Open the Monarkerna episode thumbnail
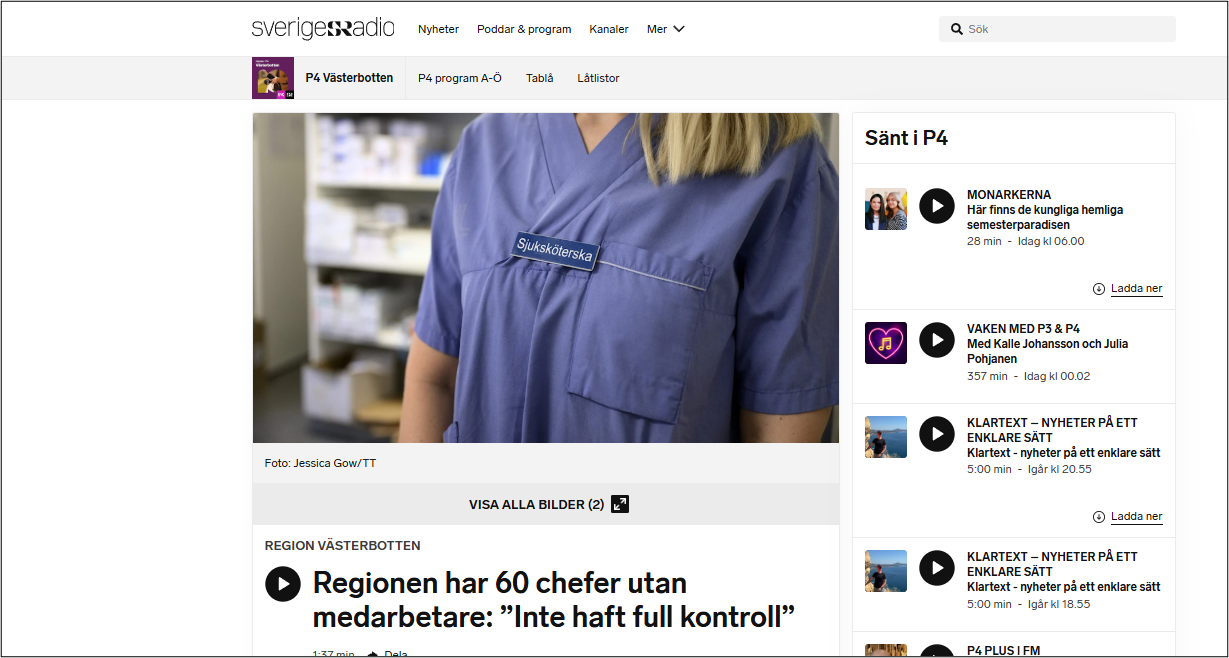The width and height of the screenshot is (1229, 658). 886,209
